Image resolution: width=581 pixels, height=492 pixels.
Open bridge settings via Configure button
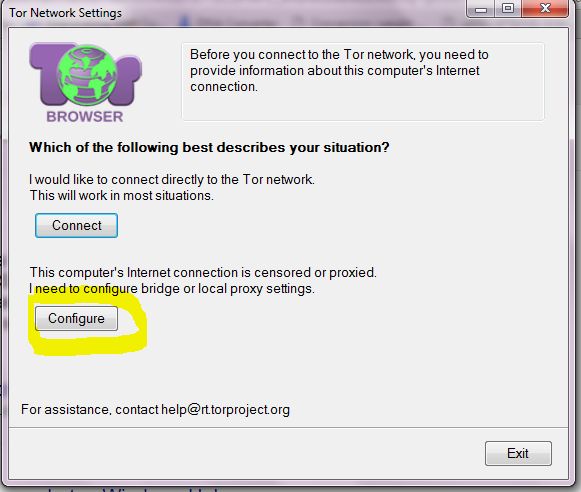pos(76,318)
